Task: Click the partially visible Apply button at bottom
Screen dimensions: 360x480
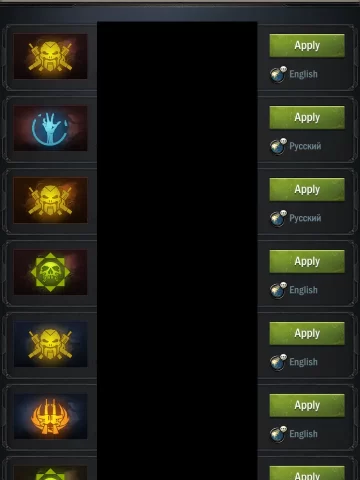Action: (x=307, y=473)
